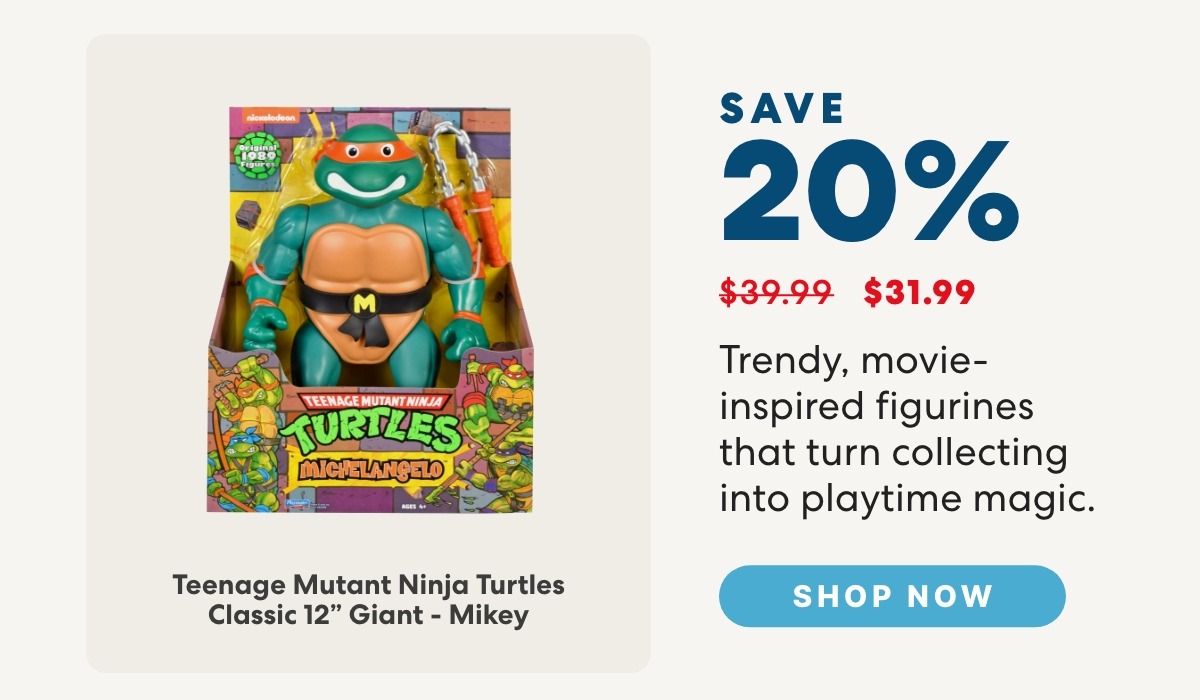The height and width of the screenshot is (700, 1200).
Task: Click the red $31.99 sale price
Action: (919, 291)
